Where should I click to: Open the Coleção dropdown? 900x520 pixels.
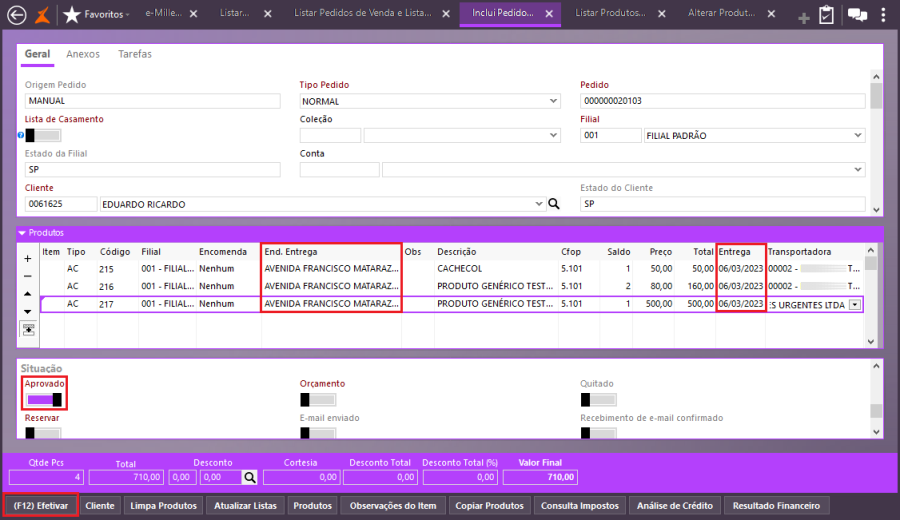553,135
